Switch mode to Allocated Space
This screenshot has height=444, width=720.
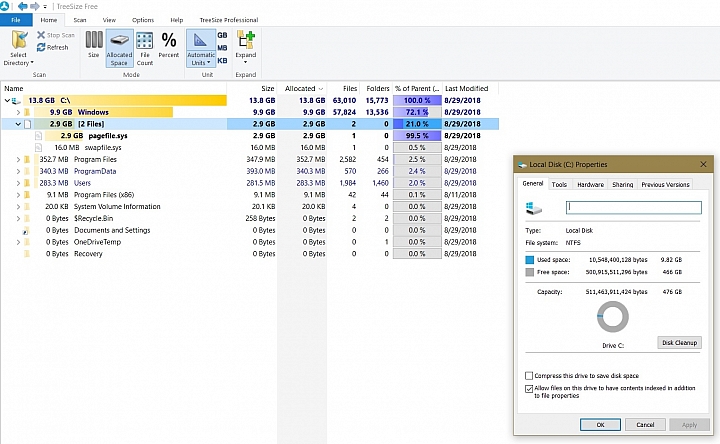click(119, 48)
